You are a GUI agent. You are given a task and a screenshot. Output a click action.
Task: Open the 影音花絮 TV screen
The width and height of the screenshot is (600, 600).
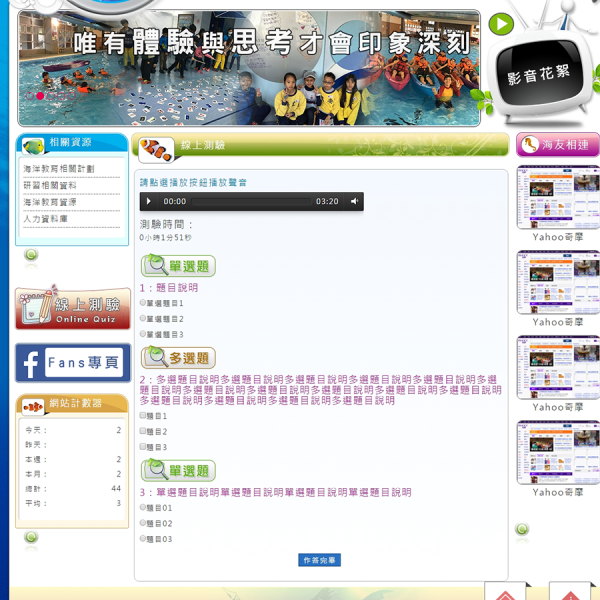pyautogui.click(x=539, y=73)
